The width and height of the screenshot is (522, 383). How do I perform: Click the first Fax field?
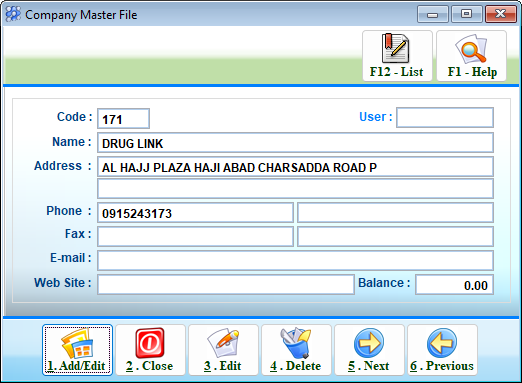[x=195, y=236]
